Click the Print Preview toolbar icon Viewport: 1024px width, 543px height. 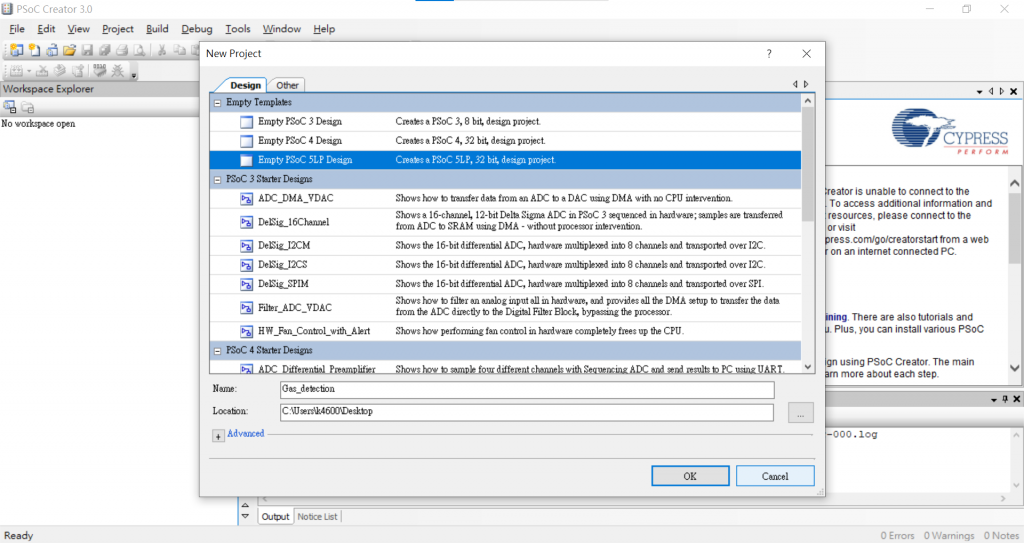[x=140, y=50]
